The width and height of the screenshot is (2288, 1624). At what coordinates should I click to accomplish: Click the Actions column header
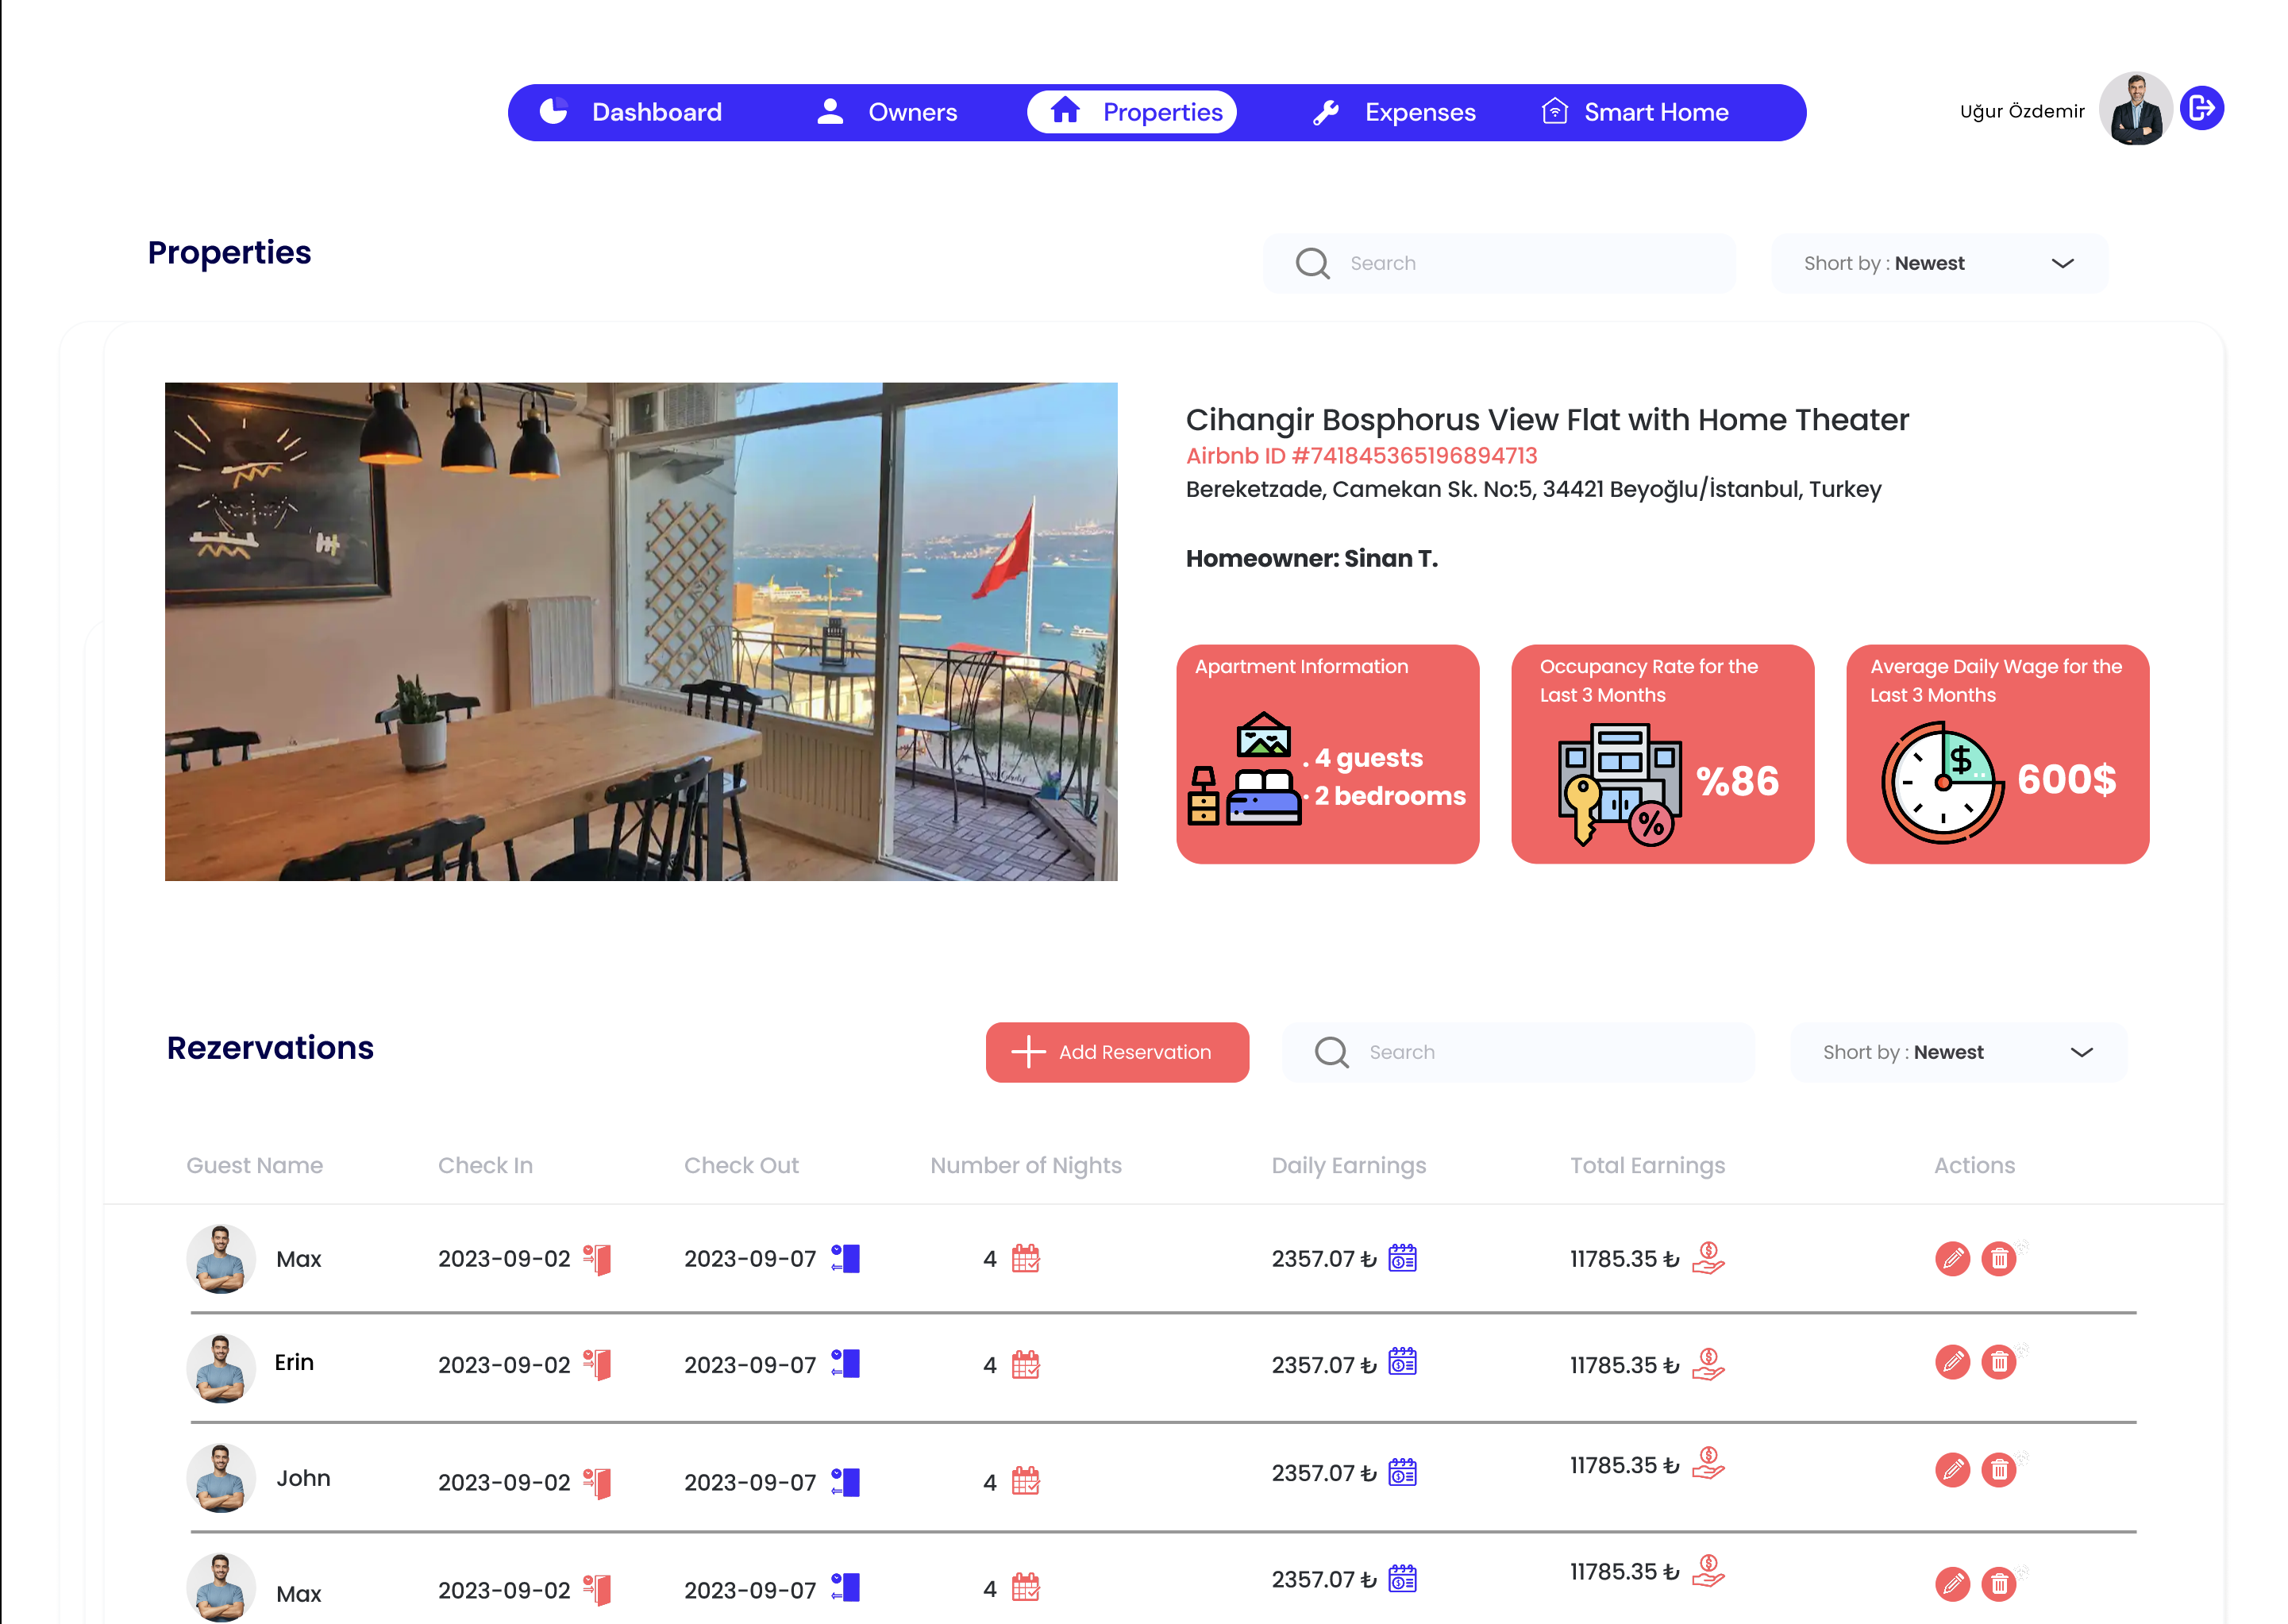tap(1974, 1165)
